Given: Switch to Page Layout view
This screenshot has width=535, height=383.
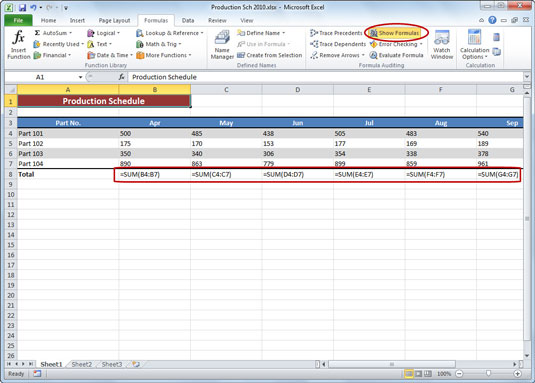Looking at the screenshot, I should click(x=418, y=374).
